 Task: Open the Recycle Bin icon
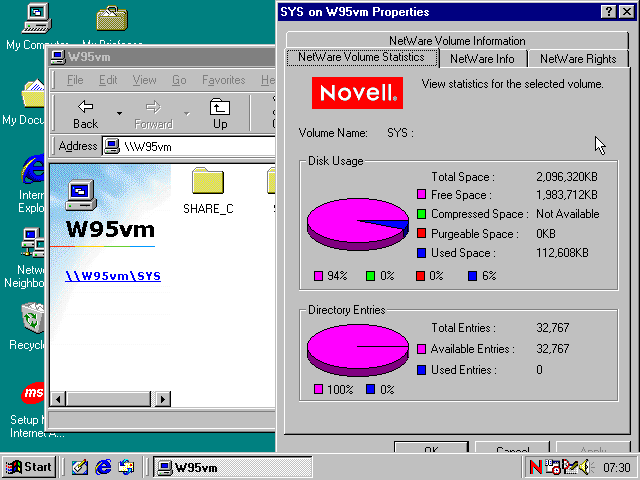33,318
